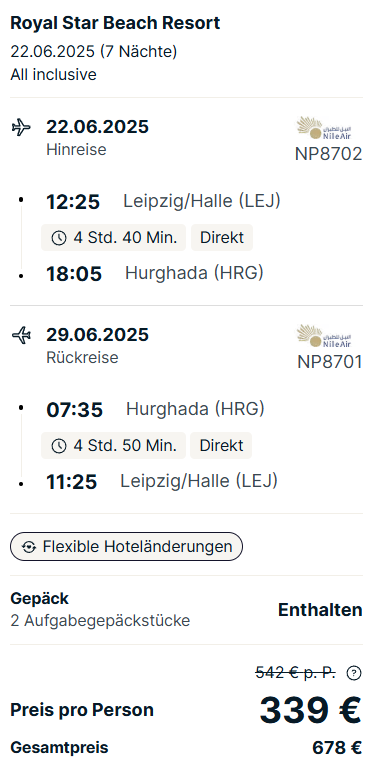373x777 pixels.
Task: Open the Flexible Hoteländerungen button
Action: pos(126,547)
